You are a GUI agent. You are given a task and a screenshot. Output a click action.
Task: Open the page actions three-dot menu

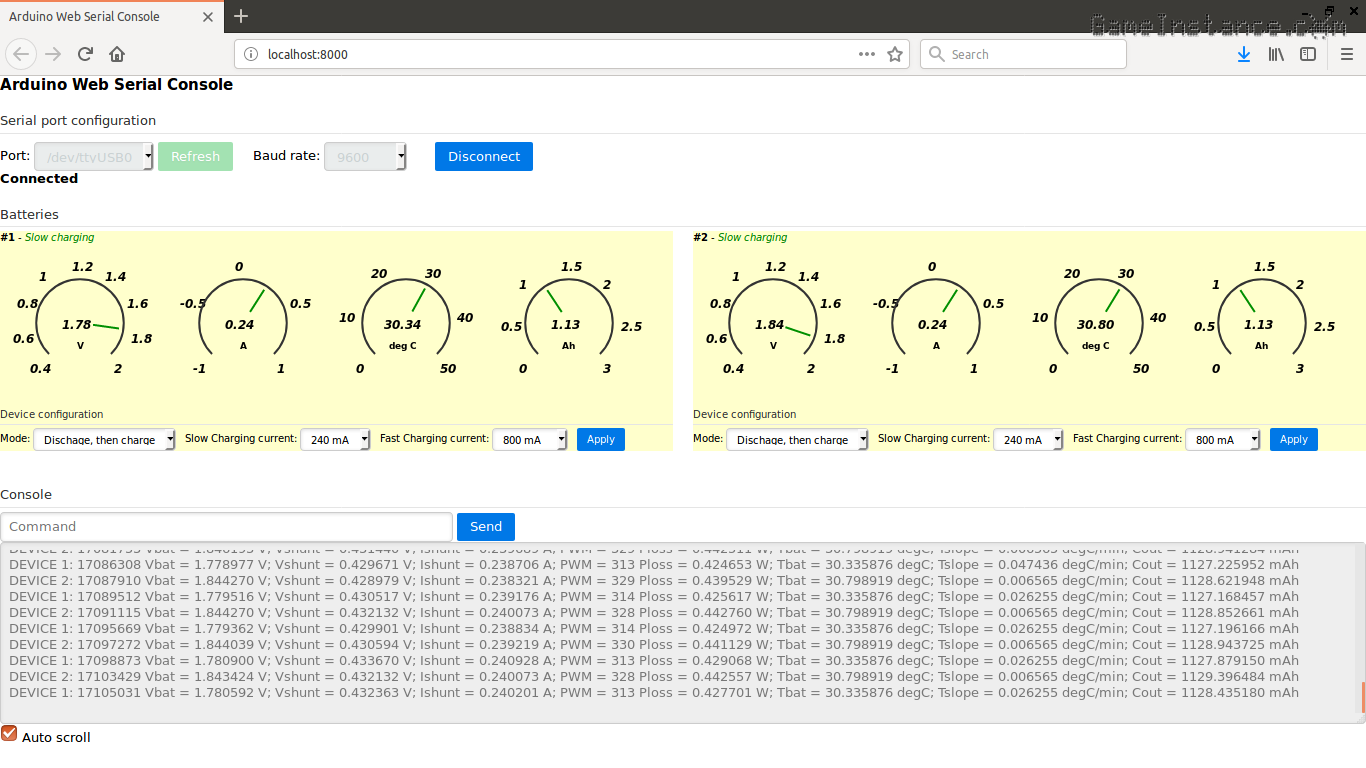(867, 54)
